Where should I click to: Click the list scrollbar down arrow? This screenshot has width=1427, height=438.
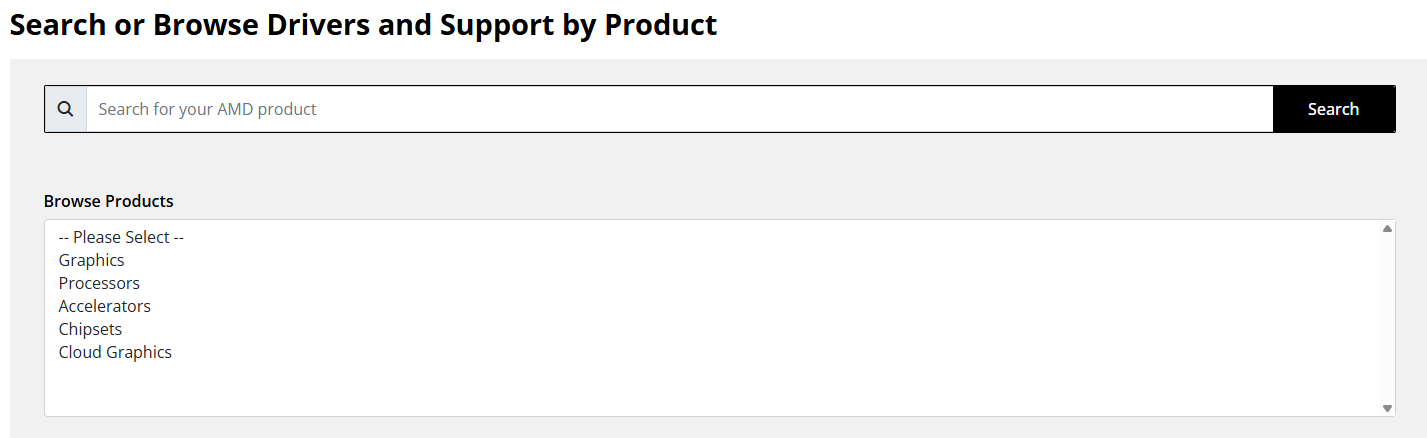tap(1387, 408)
